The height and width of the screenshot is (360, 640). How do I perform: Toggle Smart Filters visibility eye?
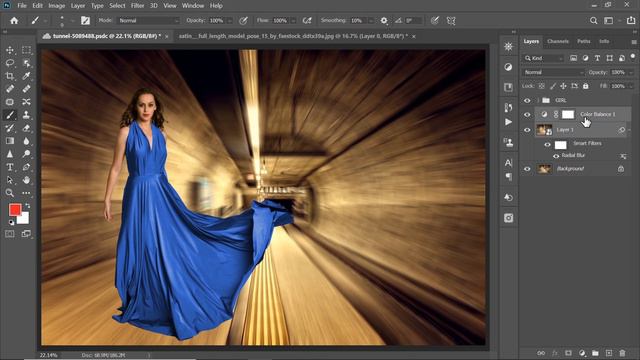click(547, 144)
